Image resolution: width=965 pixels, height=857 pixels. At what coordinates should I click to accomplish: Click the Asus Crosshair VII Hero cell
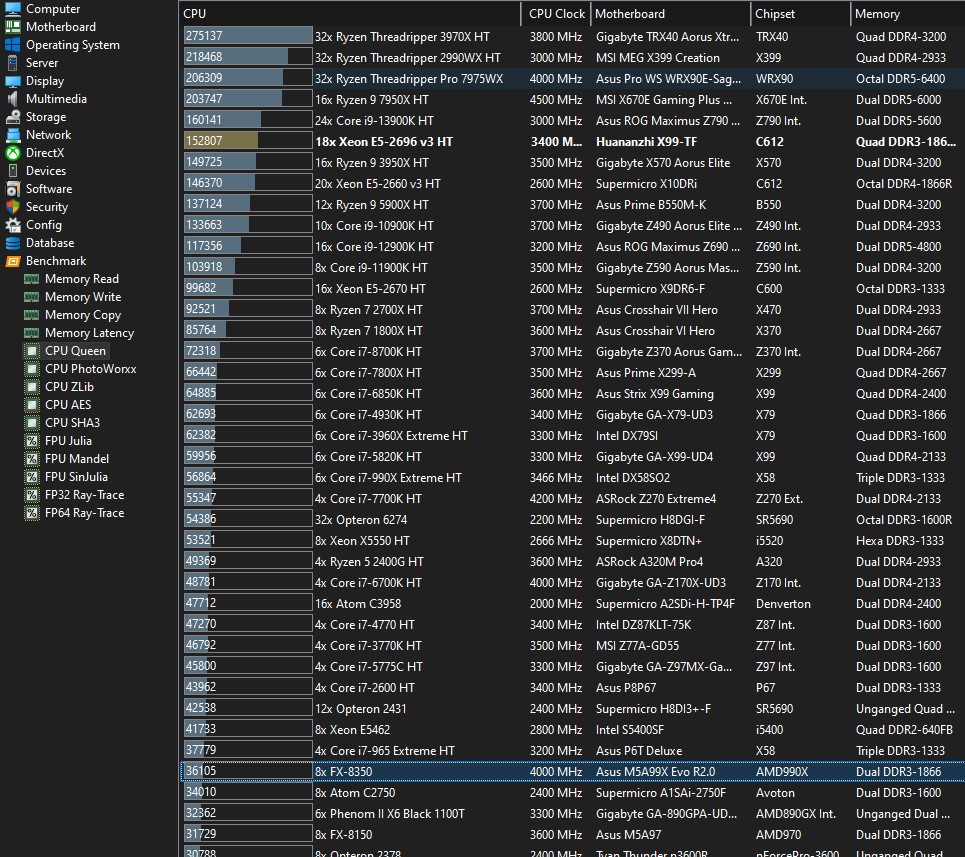tap(657, 309)
